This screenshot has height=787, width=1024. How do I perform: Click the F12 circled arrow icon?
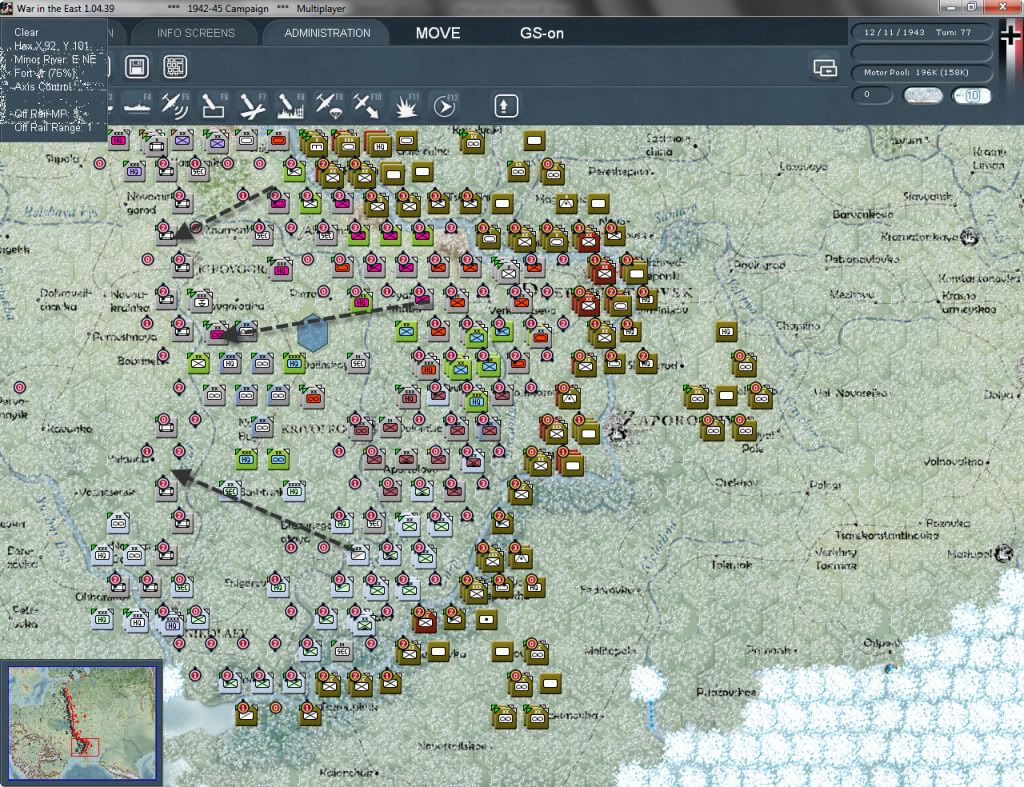(444, 106)
